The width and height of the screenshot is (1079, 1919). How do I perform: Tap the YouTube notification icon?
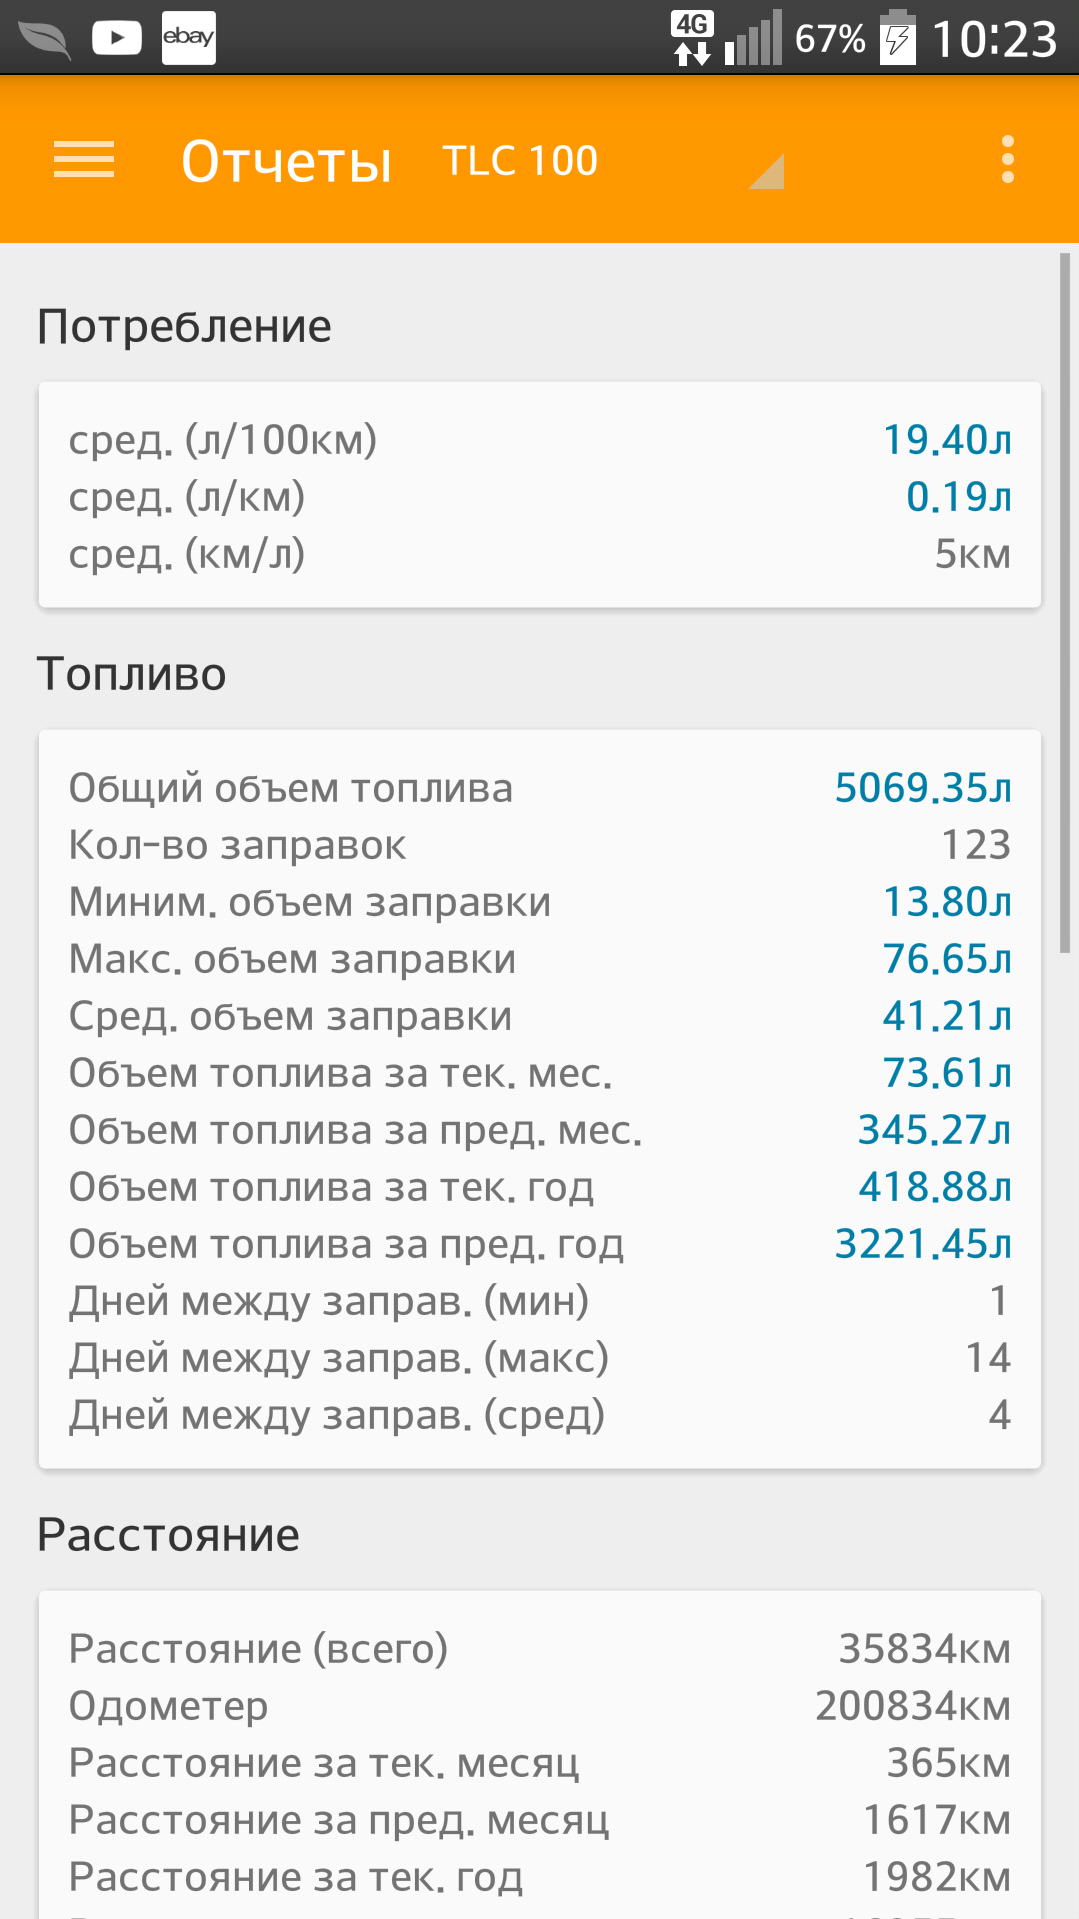[117, 38]
